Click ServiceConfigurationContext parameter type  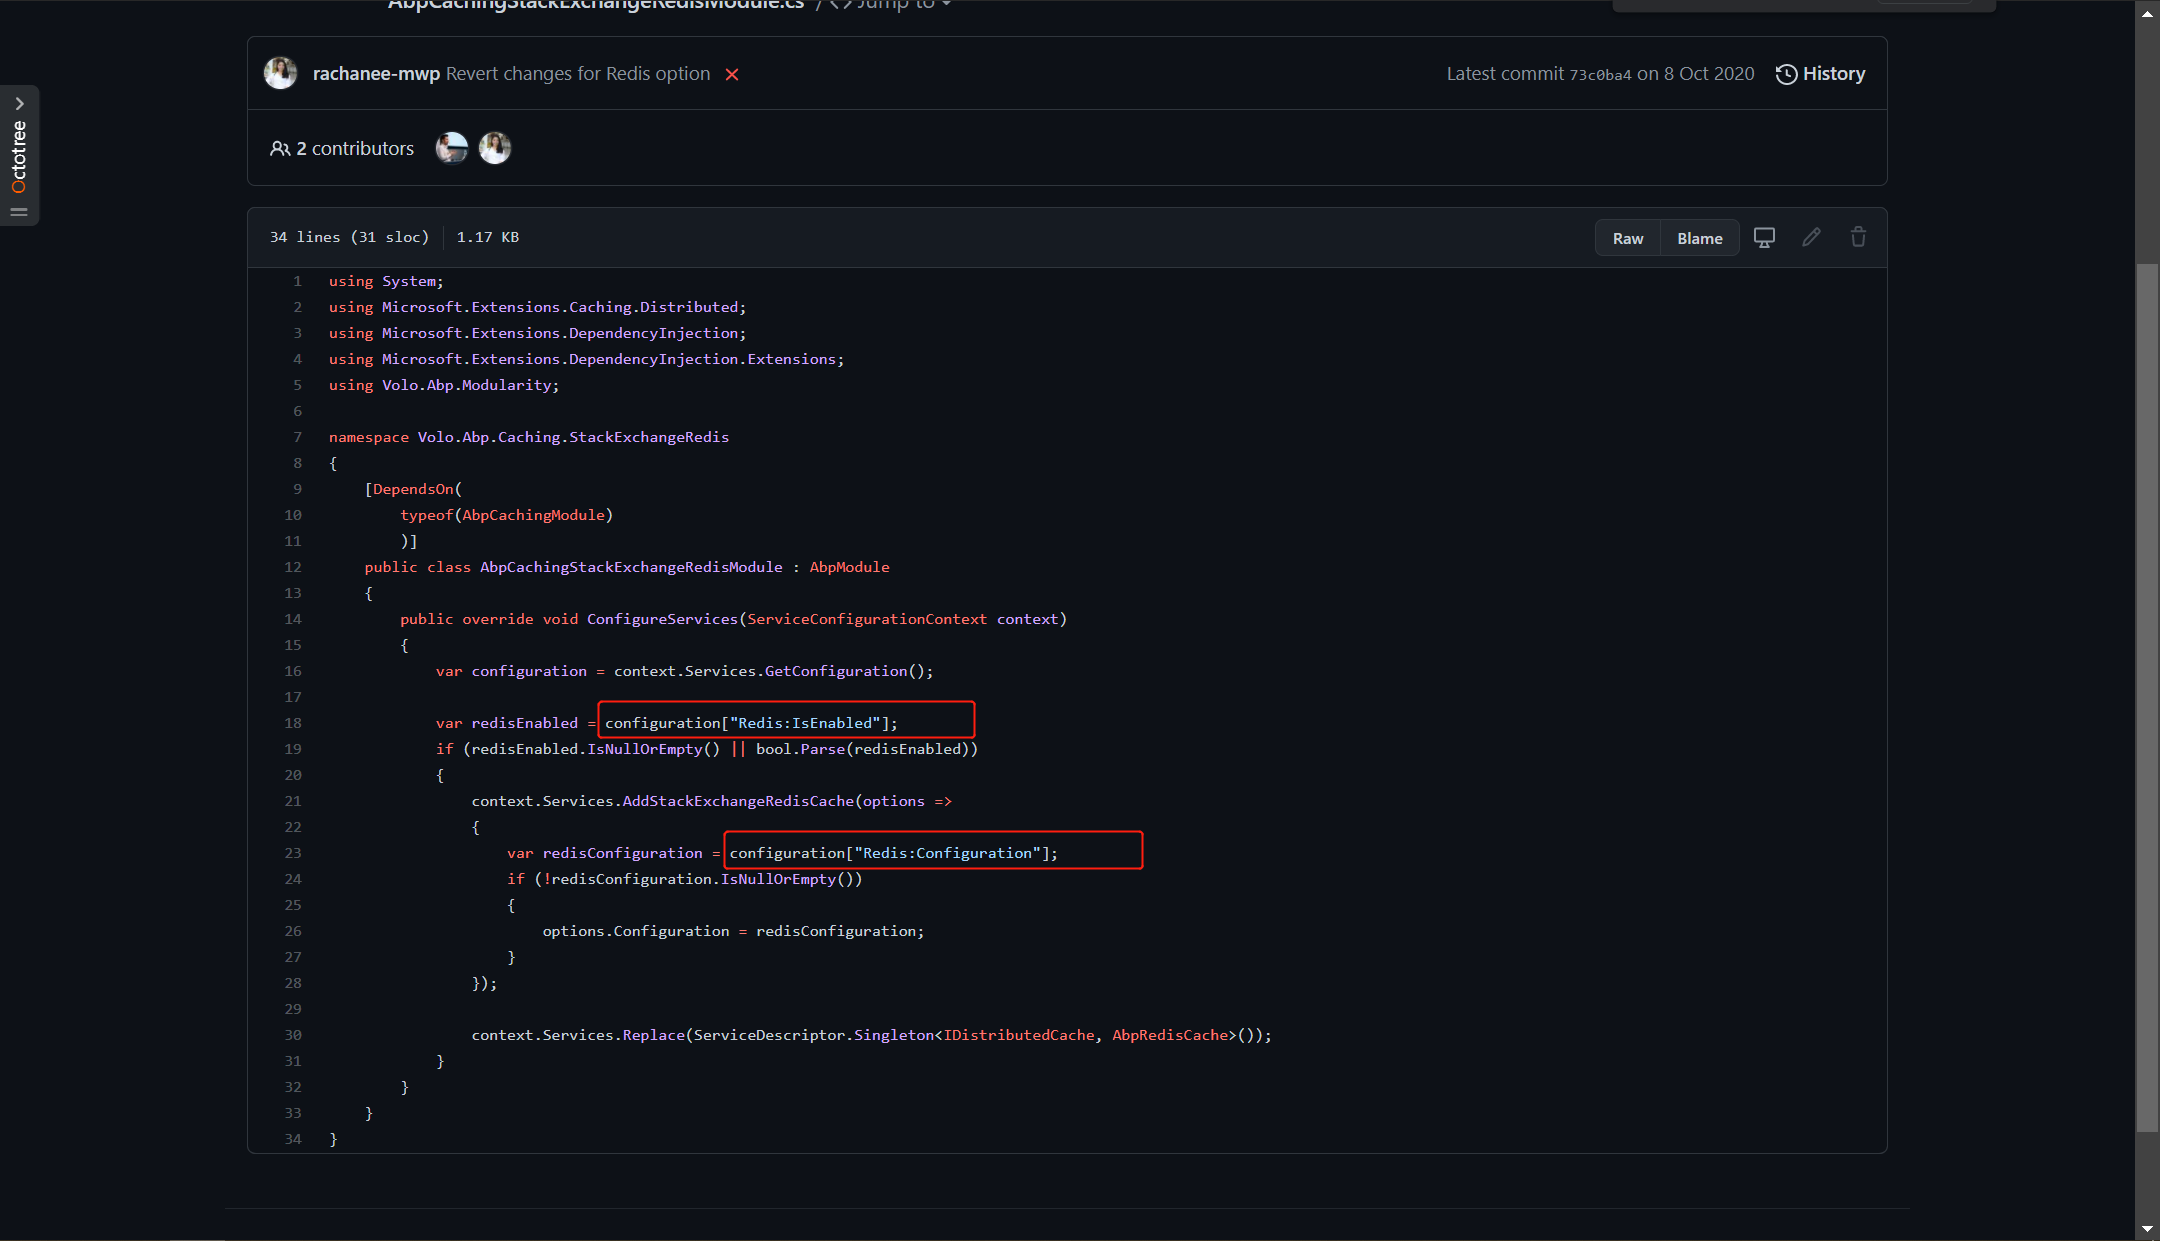click(867, 619)
